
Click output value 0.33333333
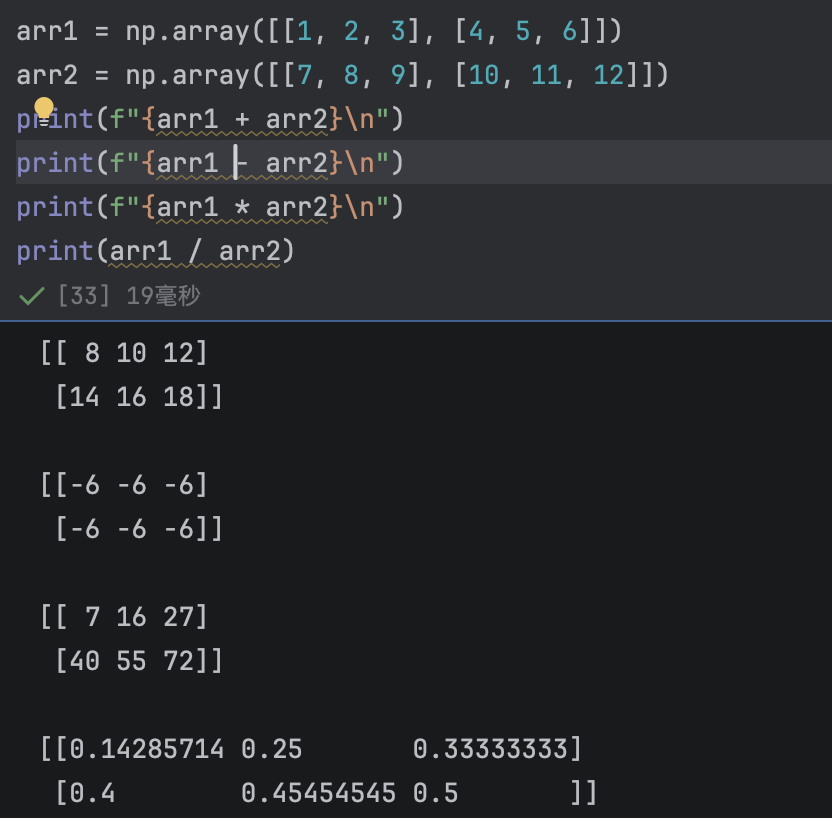(490, 749)
